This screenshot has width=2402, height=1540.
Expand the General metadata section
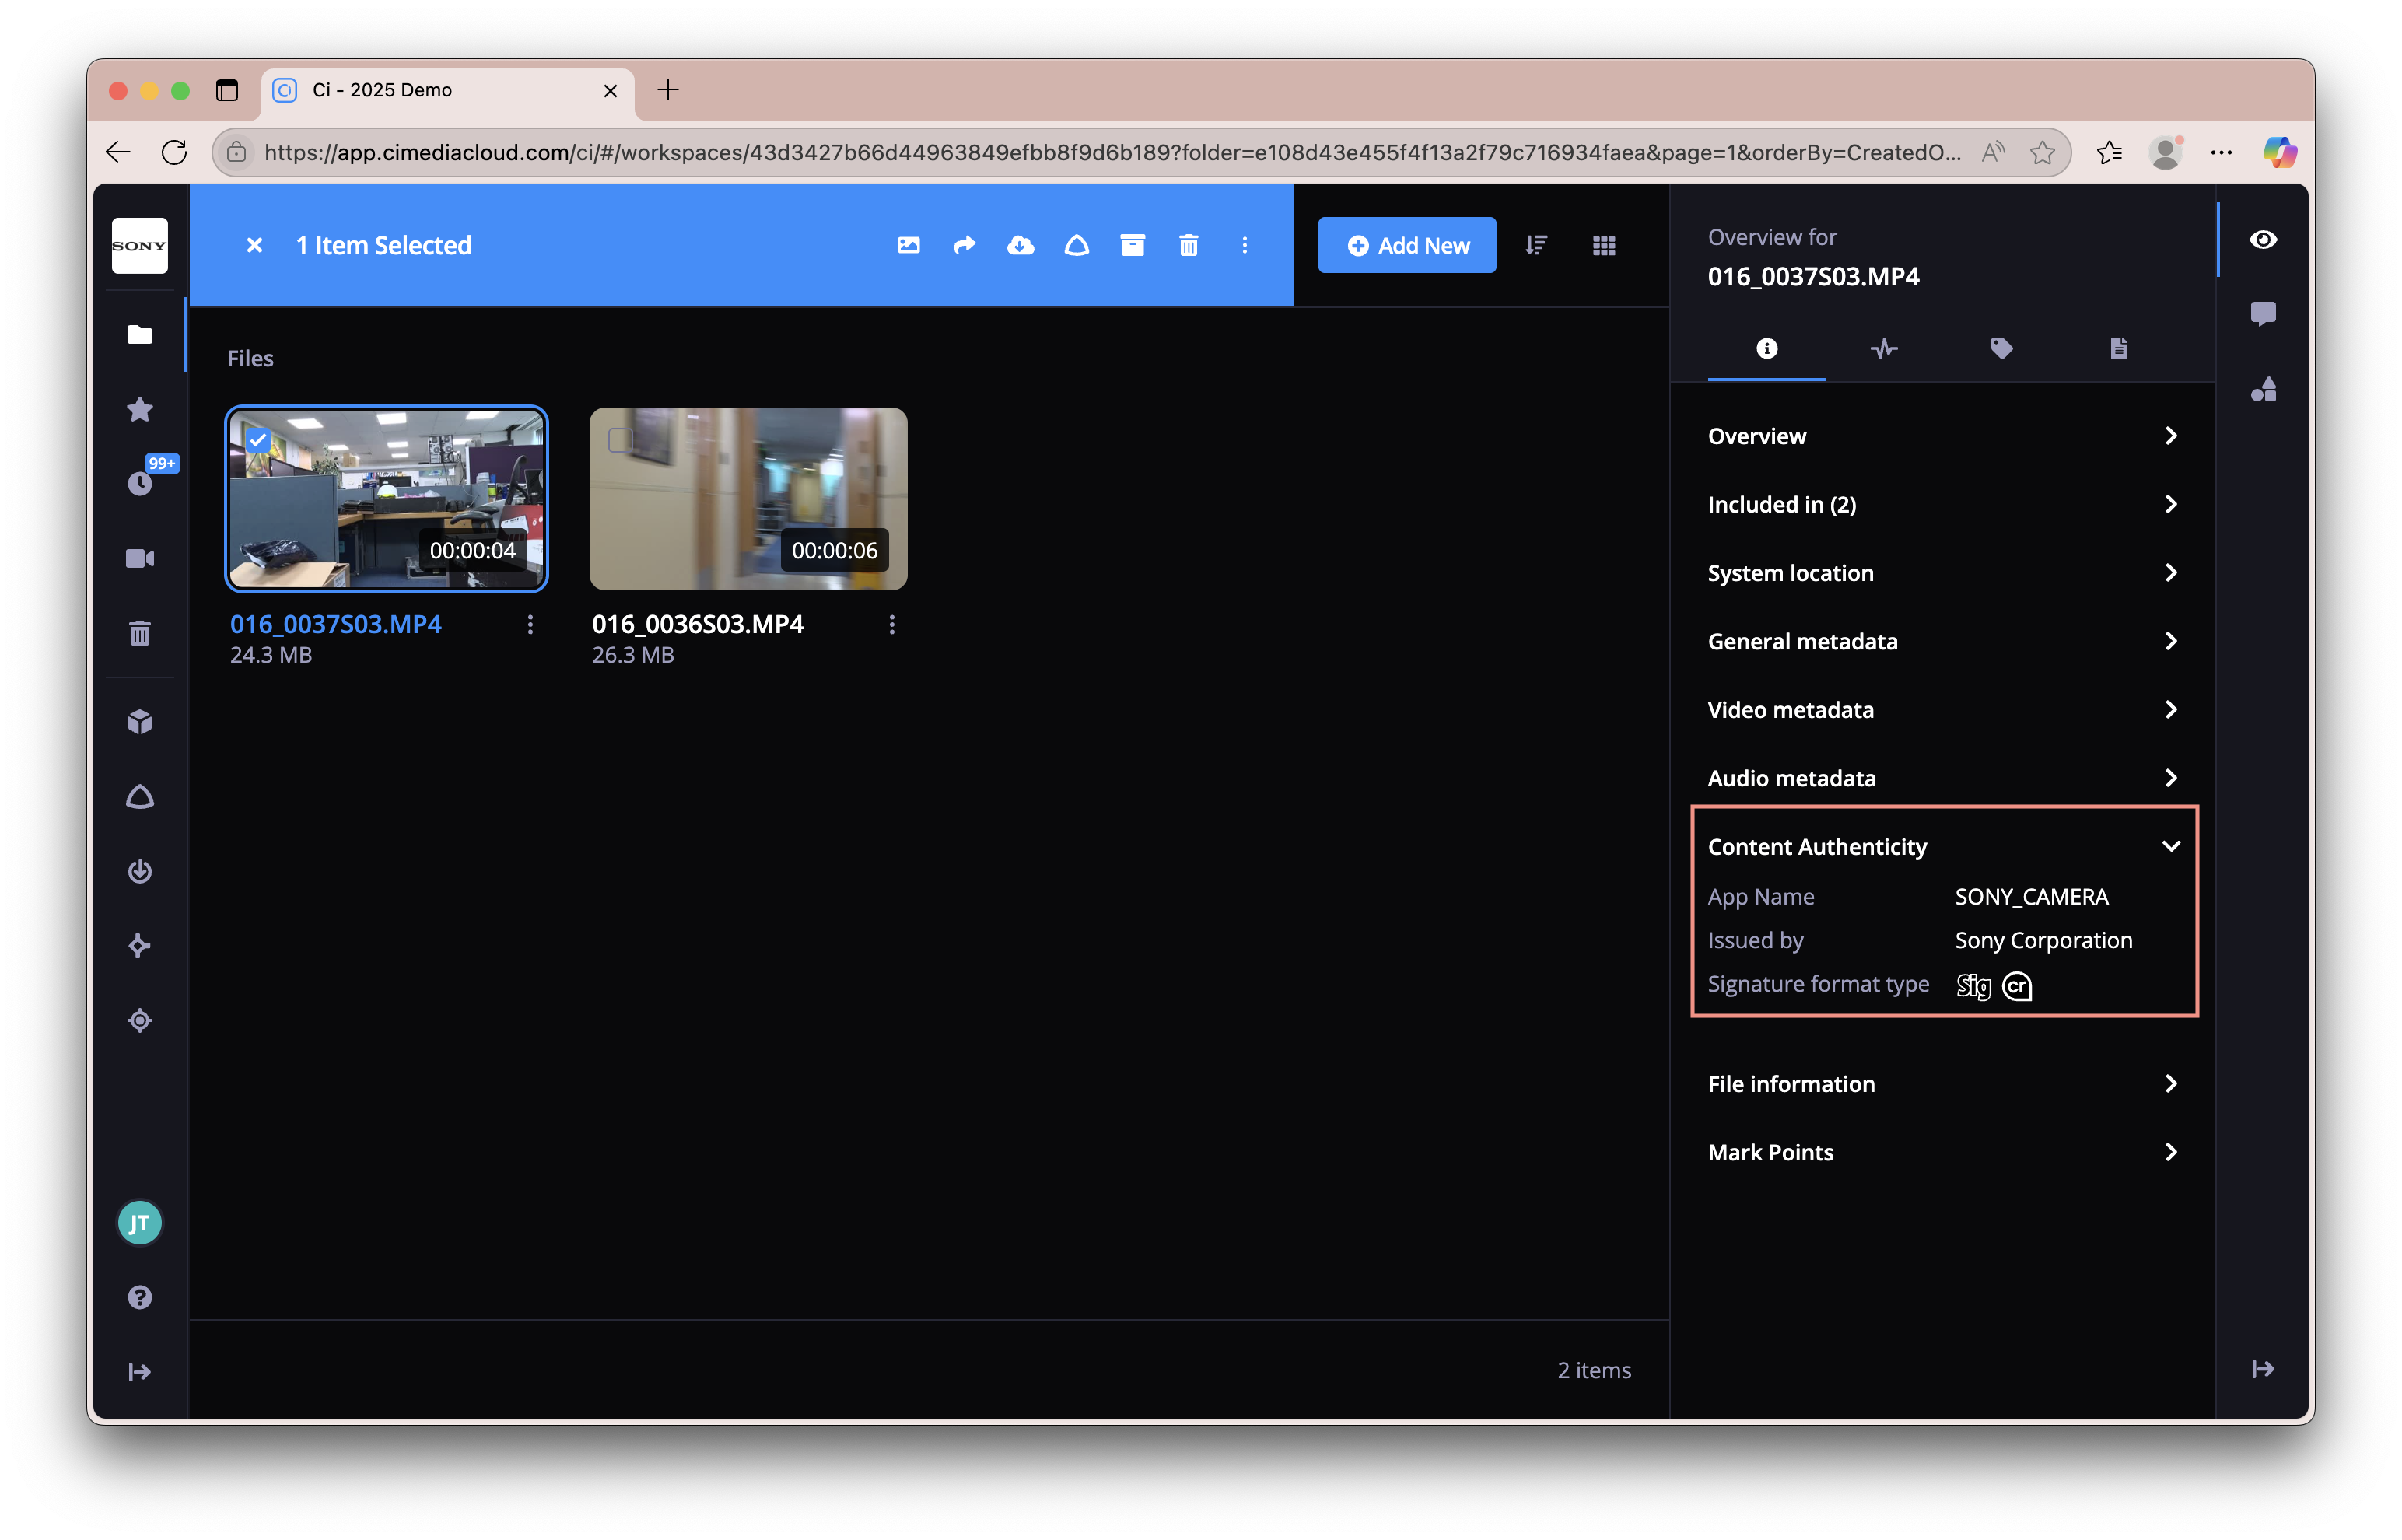tap(1943, 641)
